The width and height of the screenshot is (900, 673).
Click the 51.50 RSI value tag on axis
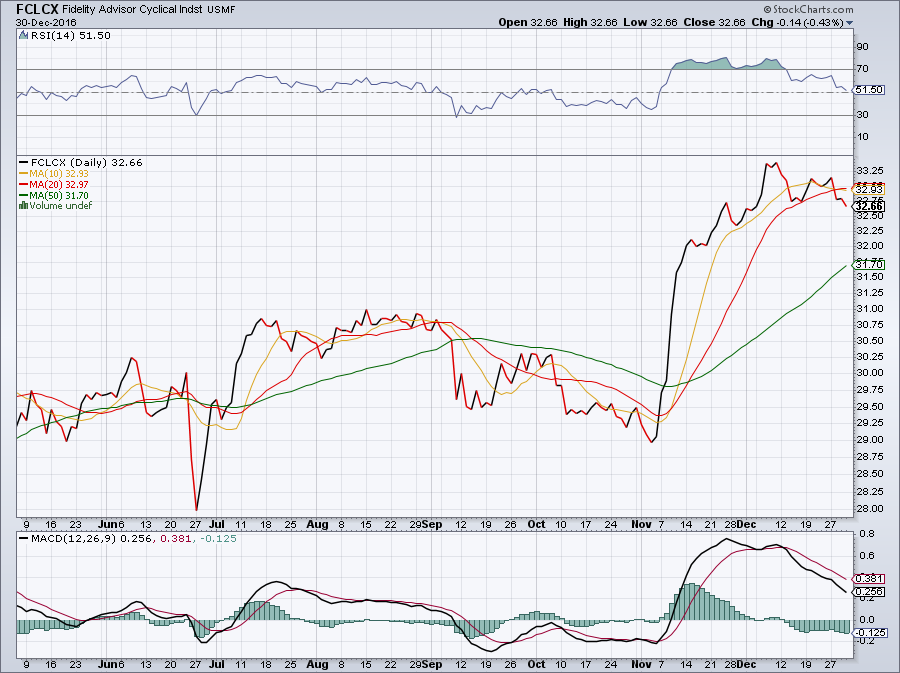click(x=868, y=90)
